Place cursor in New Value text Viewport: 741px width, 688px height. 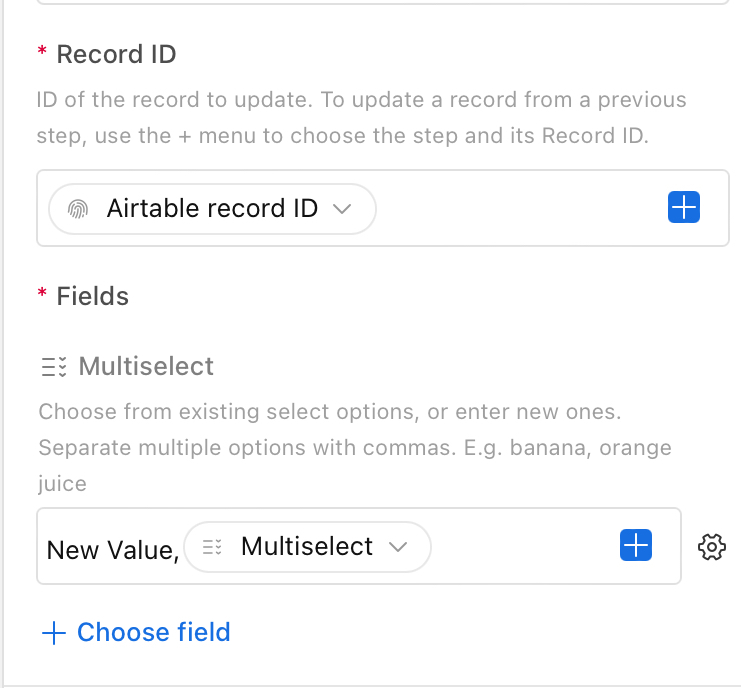113,550
